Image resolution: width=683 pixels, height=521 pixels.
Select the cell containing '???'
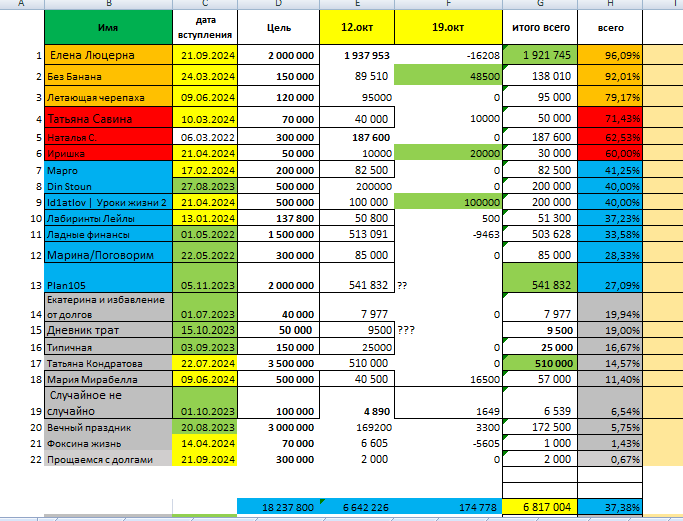click(x=448, y=330)
